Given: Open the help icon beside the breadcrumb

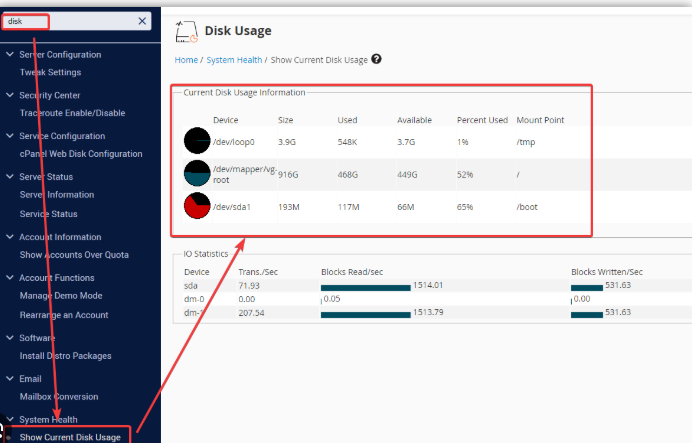Looking at the screenshot, I should click(376, 59).
